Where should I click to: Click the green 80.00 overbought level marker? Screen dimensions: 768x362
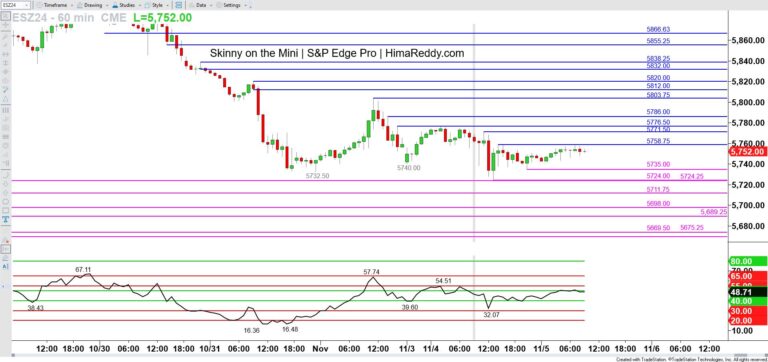[x=748, y=262]
